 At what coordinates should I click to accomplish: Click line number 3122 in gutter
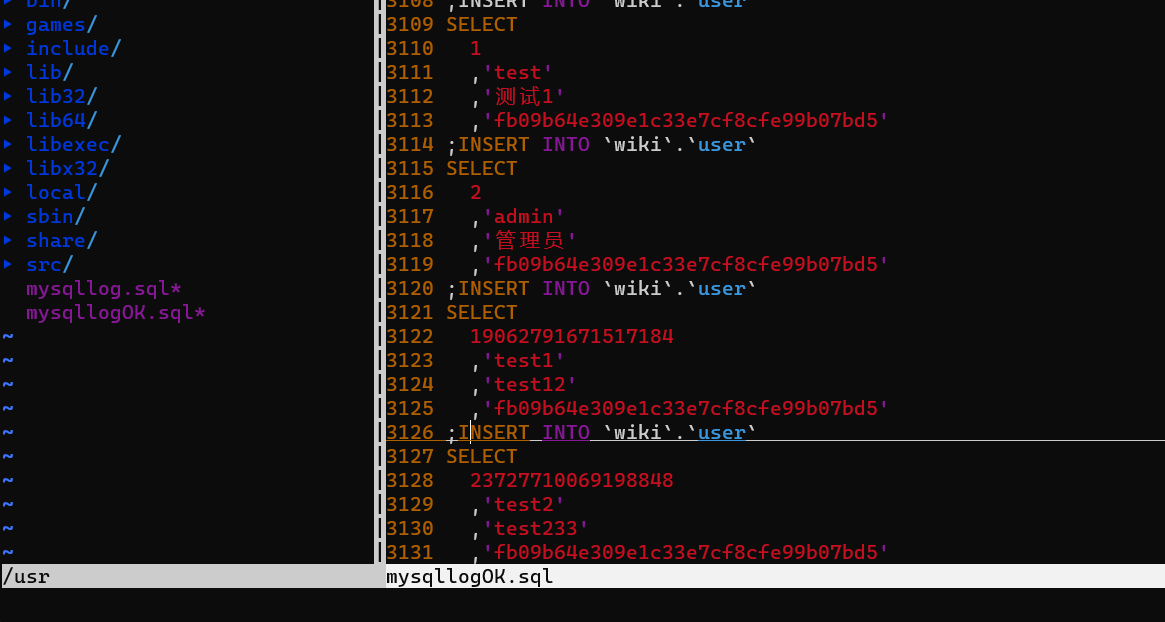pyautogui.click(x=410, y=337)
